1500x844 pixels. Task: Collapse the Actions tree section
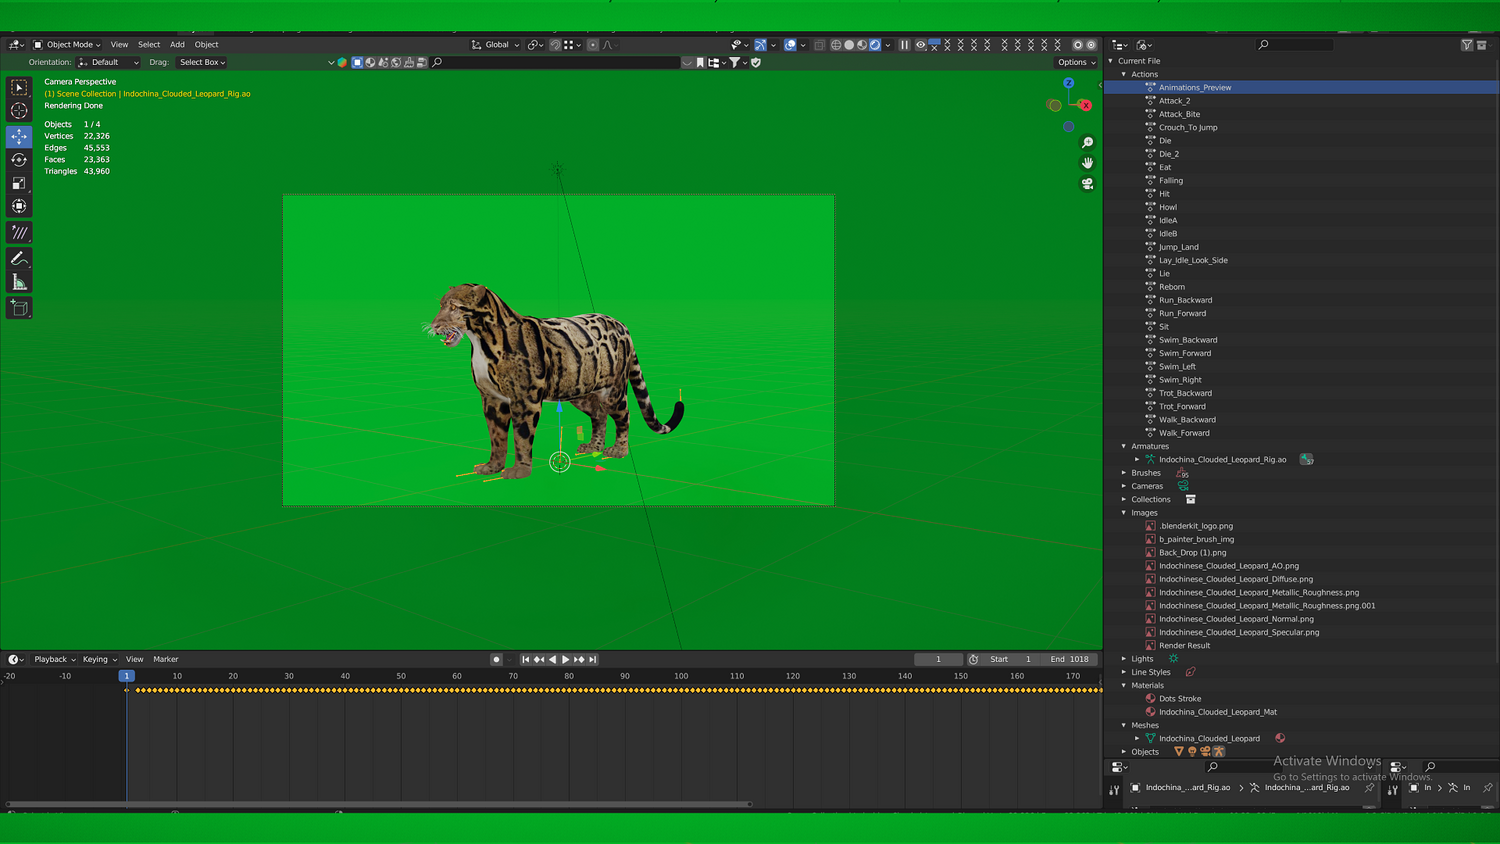(1124, 74)
